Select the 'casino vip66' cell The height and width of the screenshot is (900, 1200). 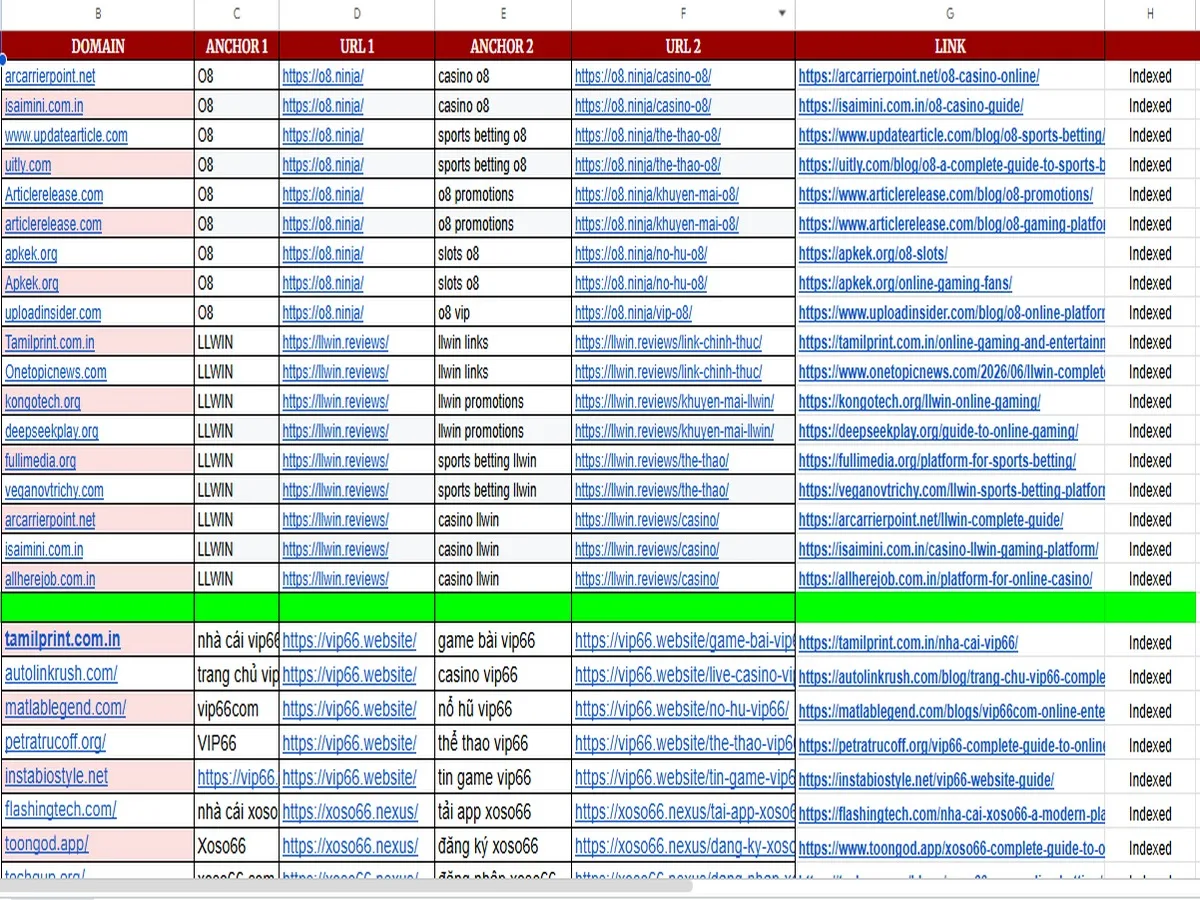(503, 675)
